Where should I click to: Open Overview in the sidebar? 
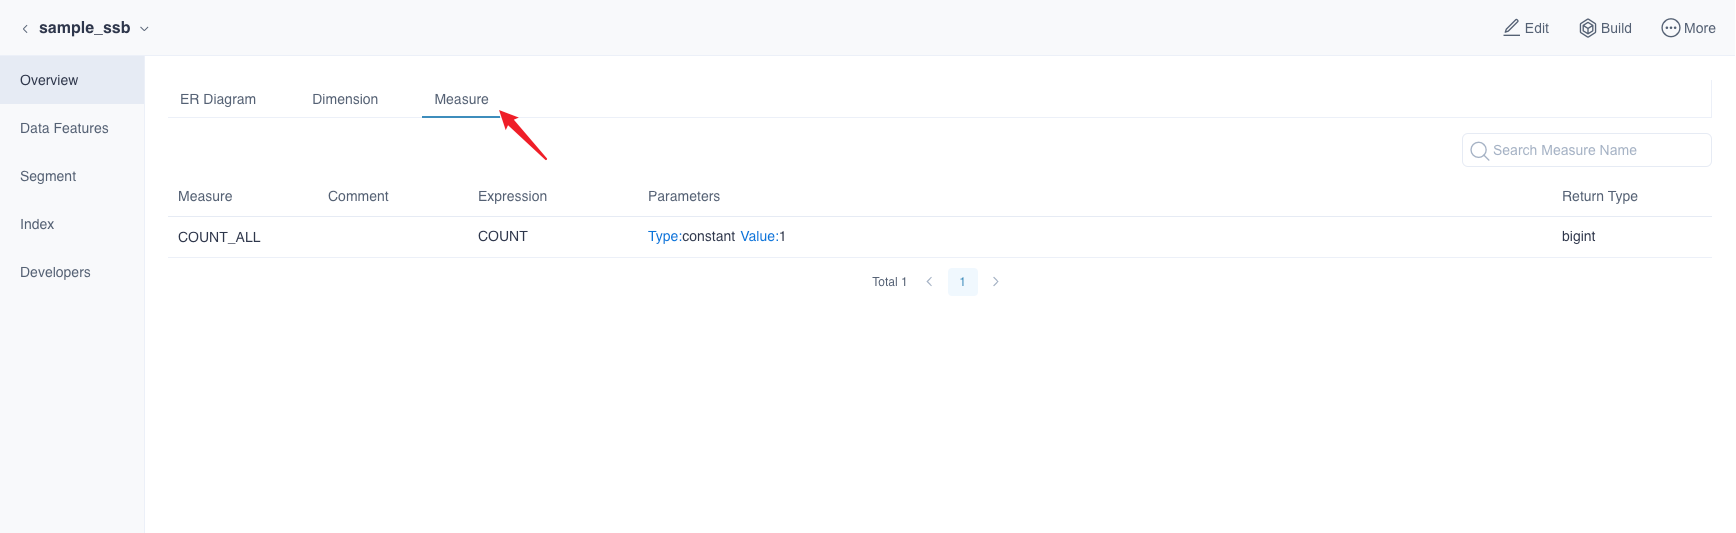[x=49, y=80]
